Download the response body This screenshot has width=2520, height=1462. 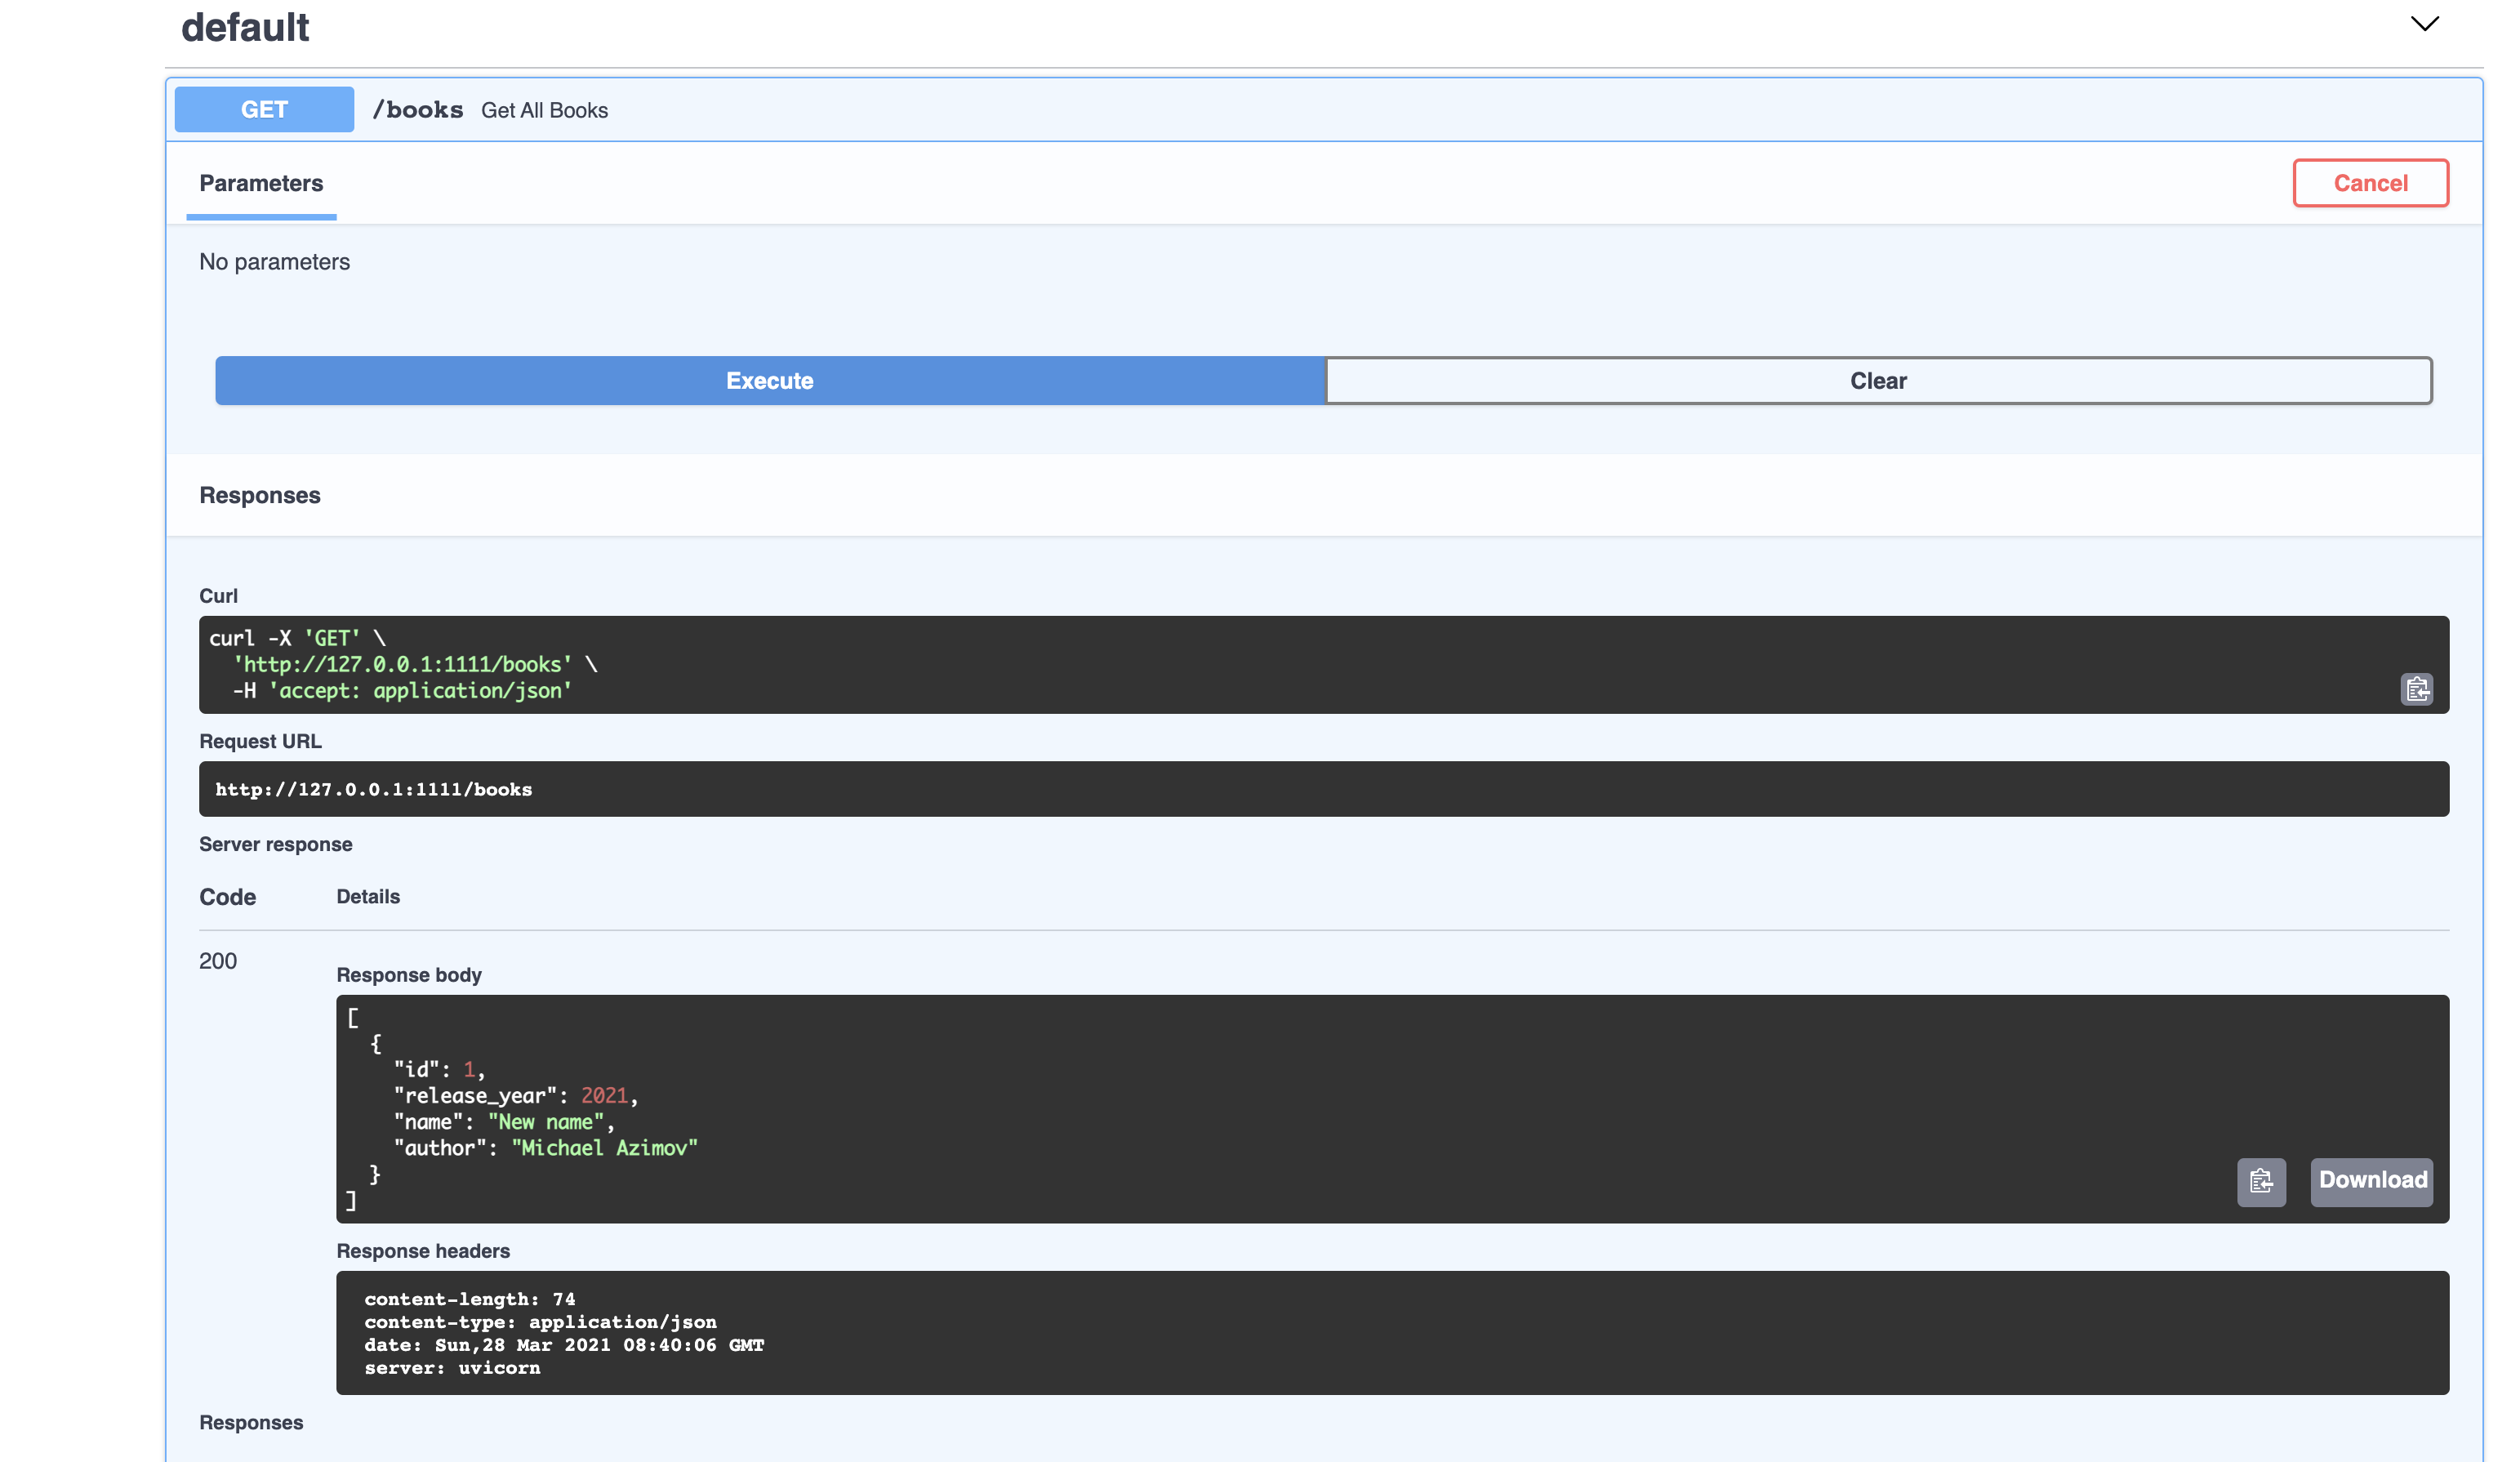point(2371,1181)
